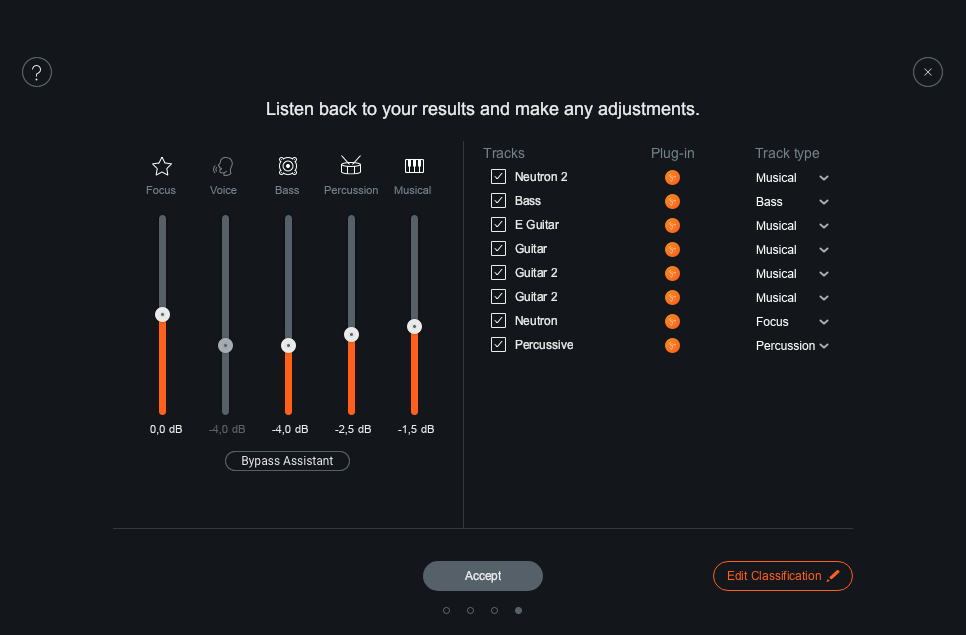Click the Bass speaker icon
966x635 pixels.
(288, 166)
